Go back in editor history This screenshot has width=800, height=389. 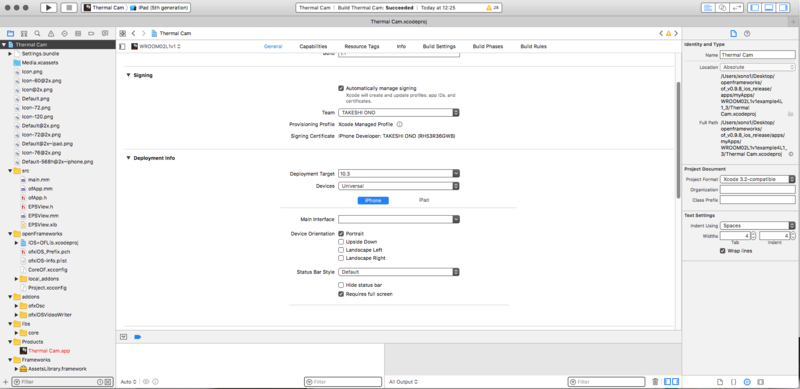click(134, 33)
